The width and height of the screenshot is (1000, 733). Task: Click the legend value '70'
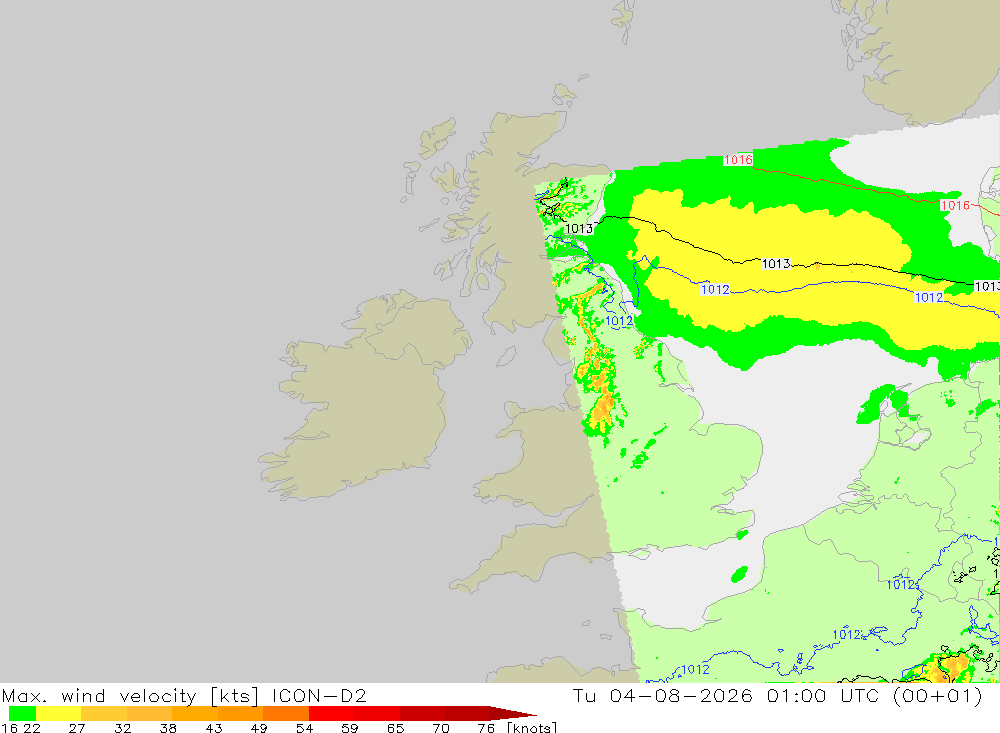[441, 727]
